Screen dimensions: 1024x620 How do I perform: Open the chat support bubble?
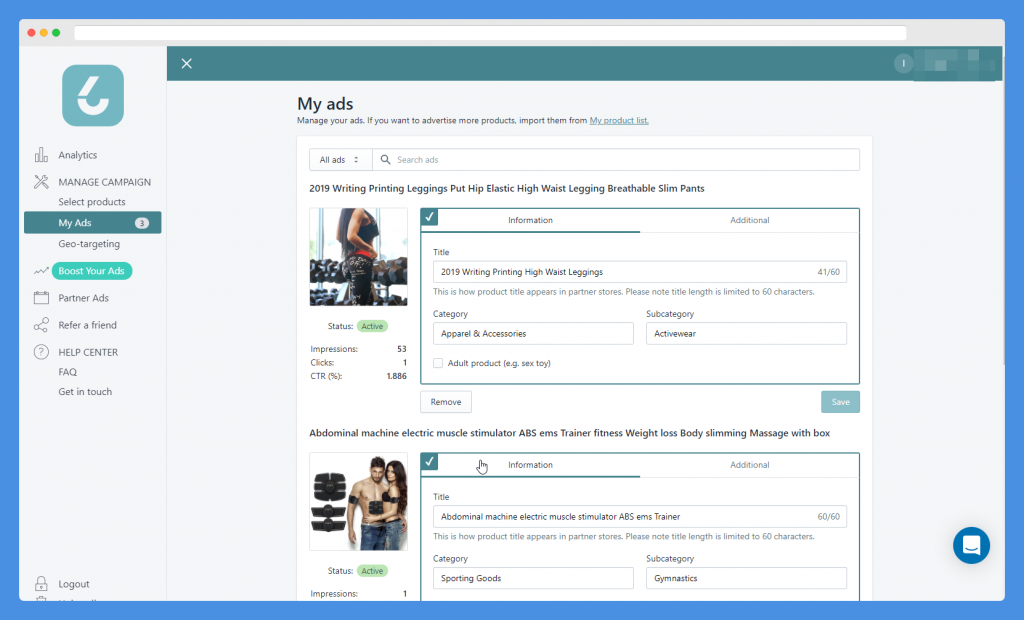971,545
